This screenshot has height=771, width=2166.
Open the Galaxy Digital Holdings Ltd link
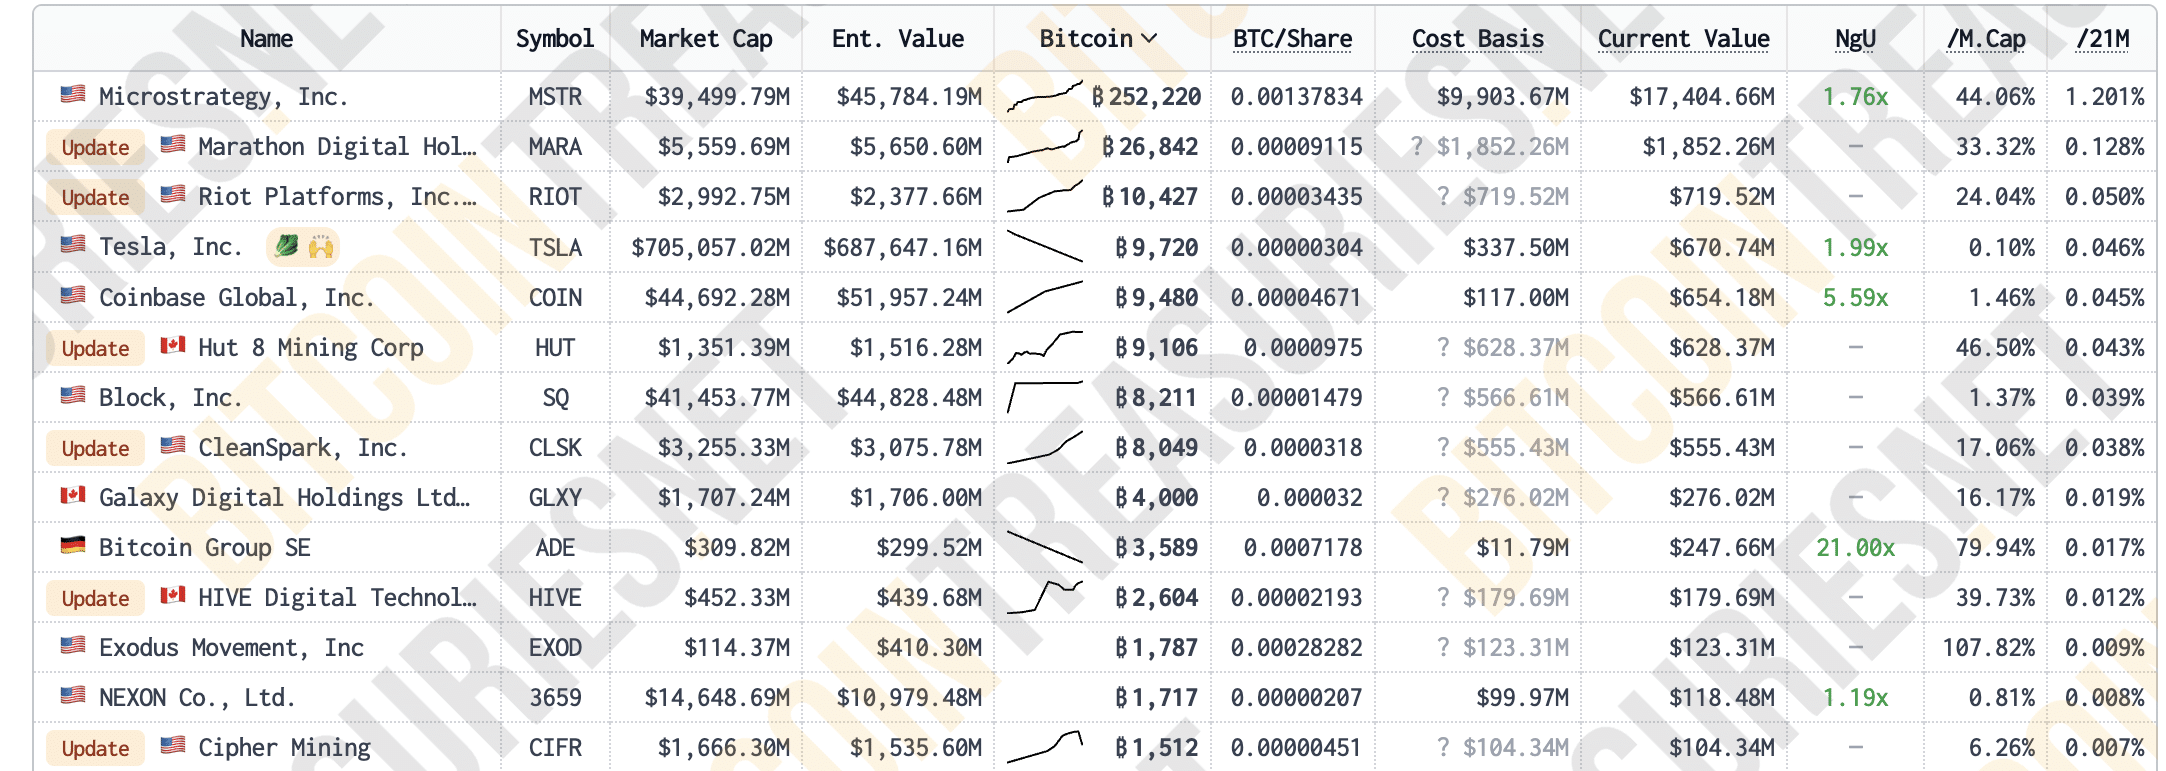click(285, 497)
